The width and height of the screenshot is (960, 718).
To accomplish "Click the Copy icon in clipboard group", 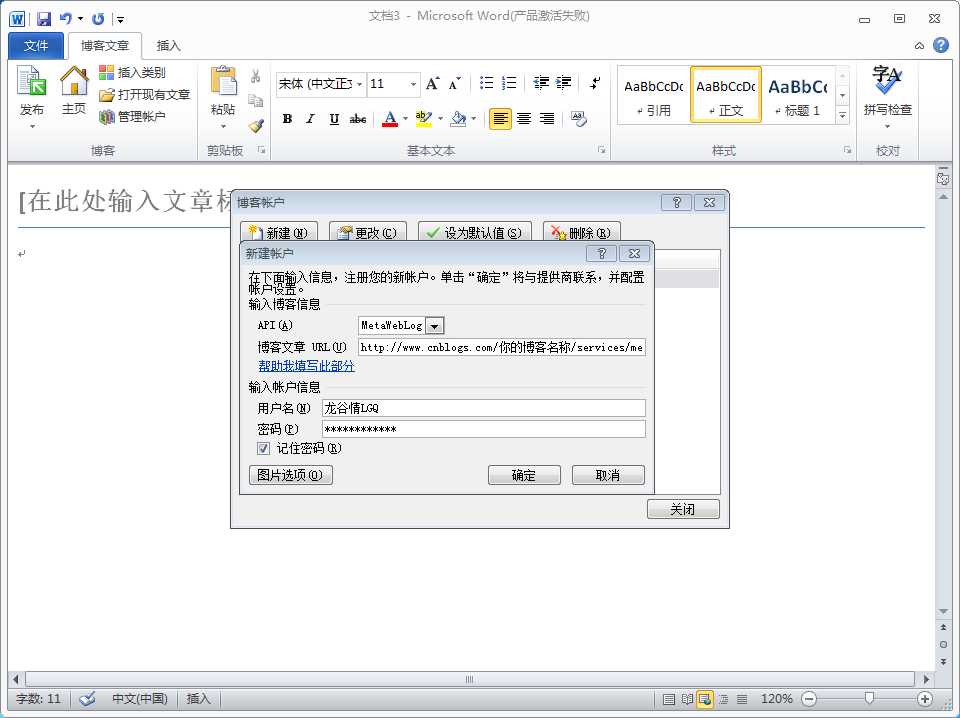I will (256, 100).
